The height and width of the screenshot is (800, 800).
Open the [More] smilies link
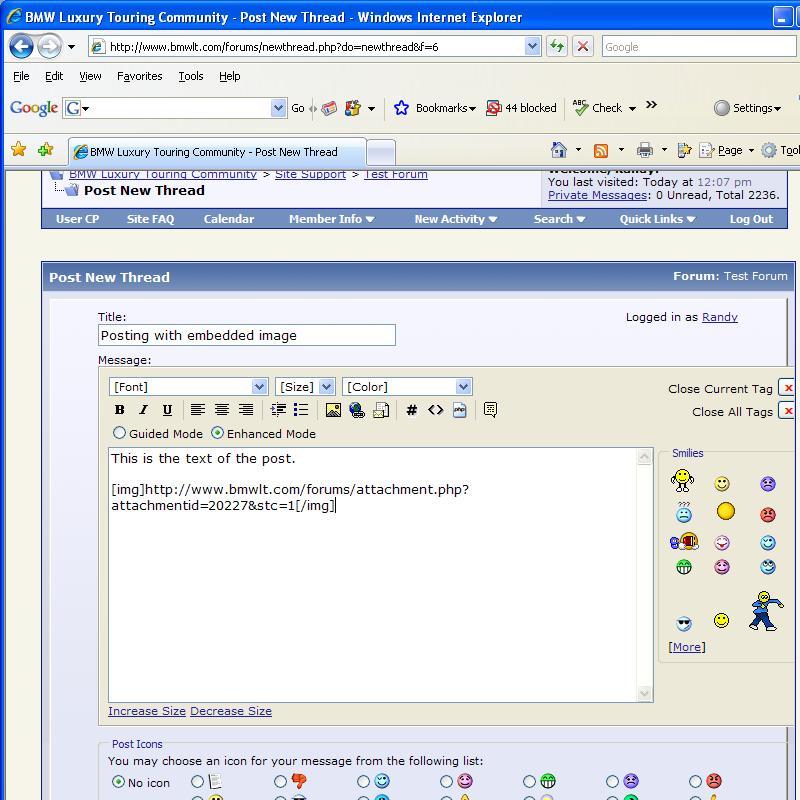point(687,647)
